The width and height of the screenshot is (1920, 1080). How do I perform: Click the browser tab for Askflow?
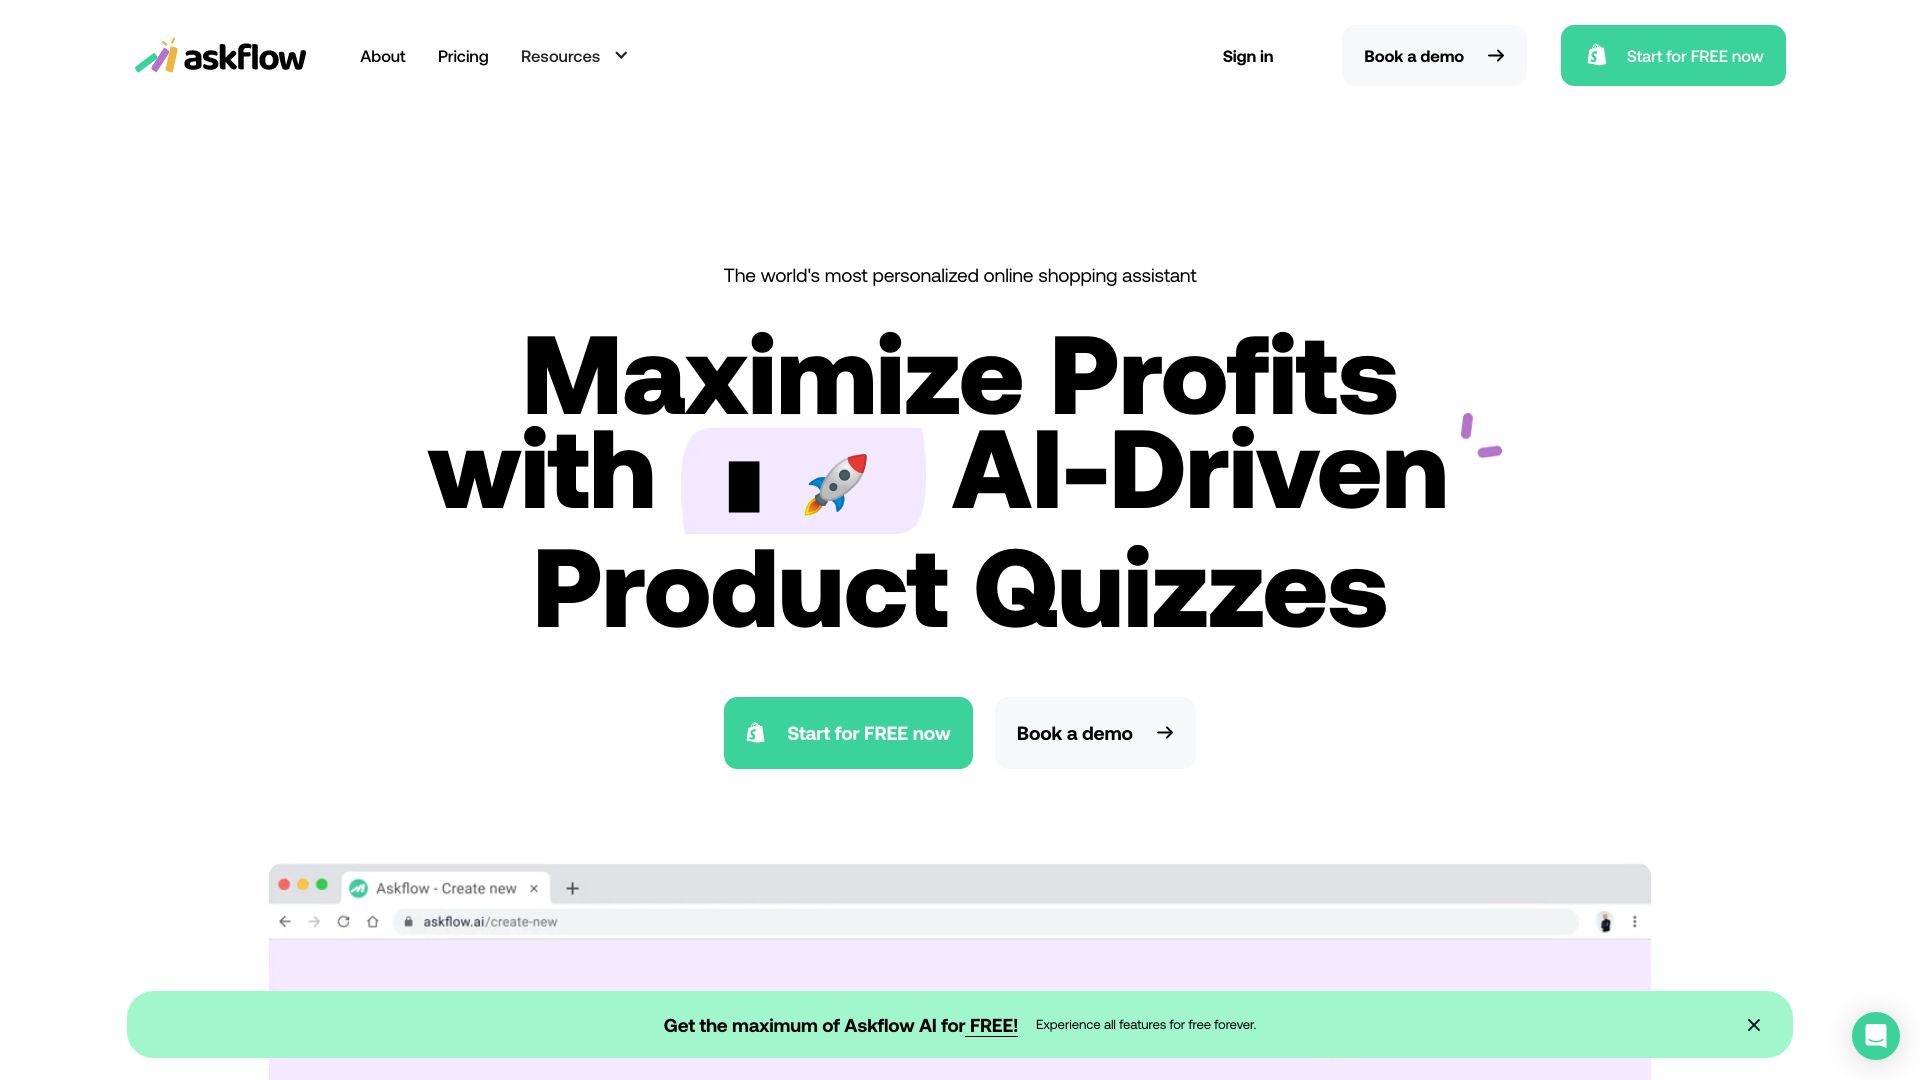[x=446, y=886]
